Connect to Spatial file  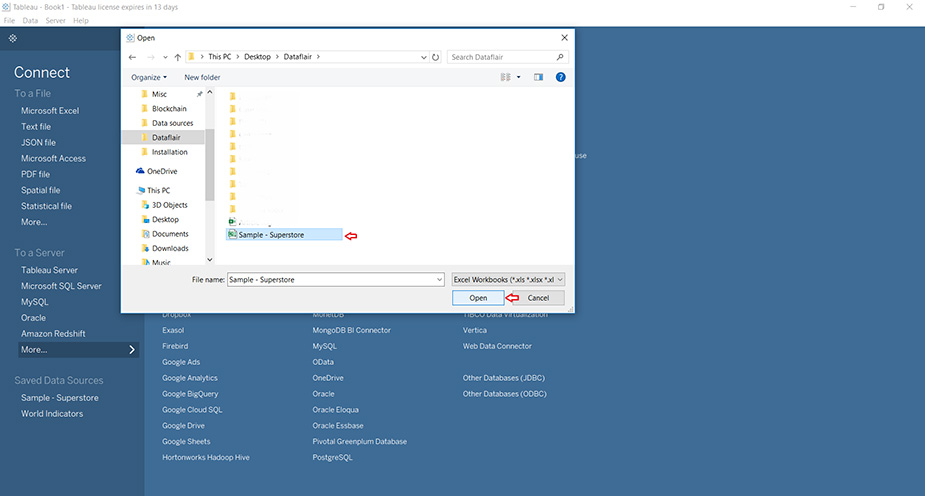coord(41,190)
